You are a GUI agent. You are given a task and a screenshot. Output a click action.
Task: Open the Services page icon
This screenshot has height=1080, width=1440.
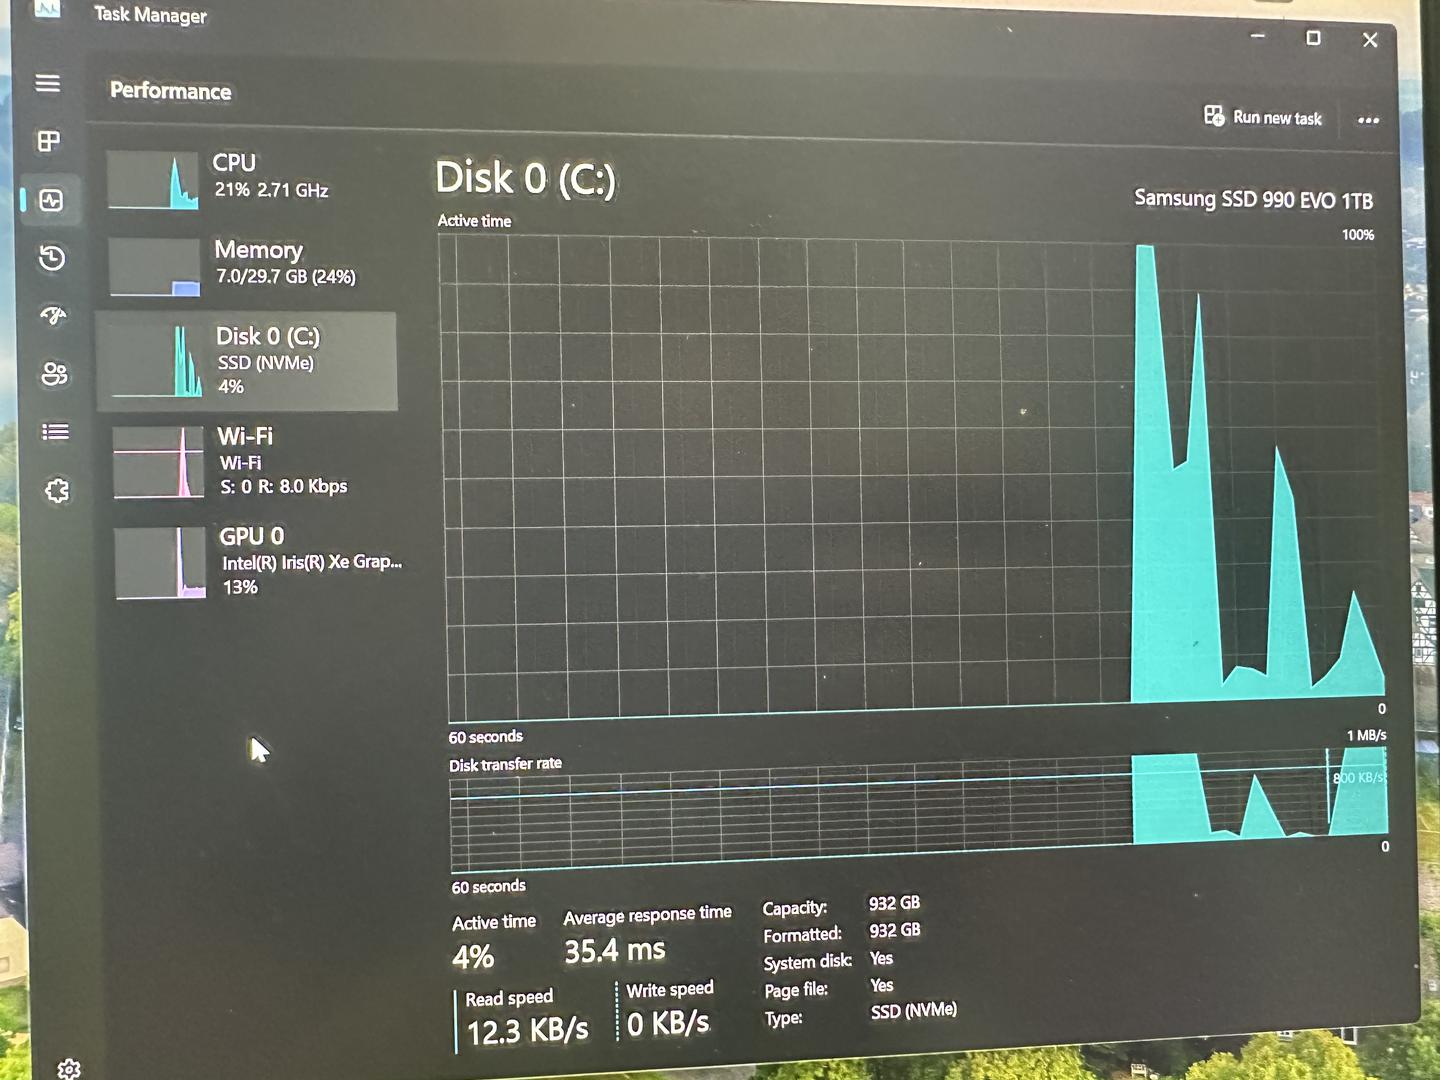pyautogui.click(x=57, y=490)
